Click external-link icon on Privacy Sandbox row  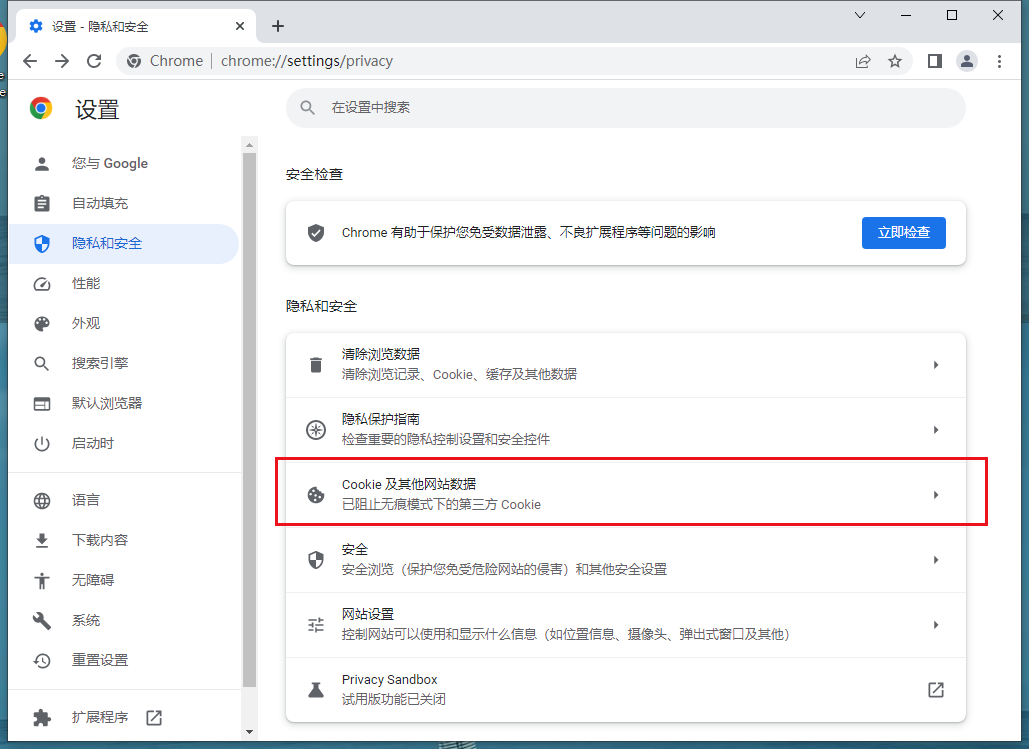click(x=936, y=689)
